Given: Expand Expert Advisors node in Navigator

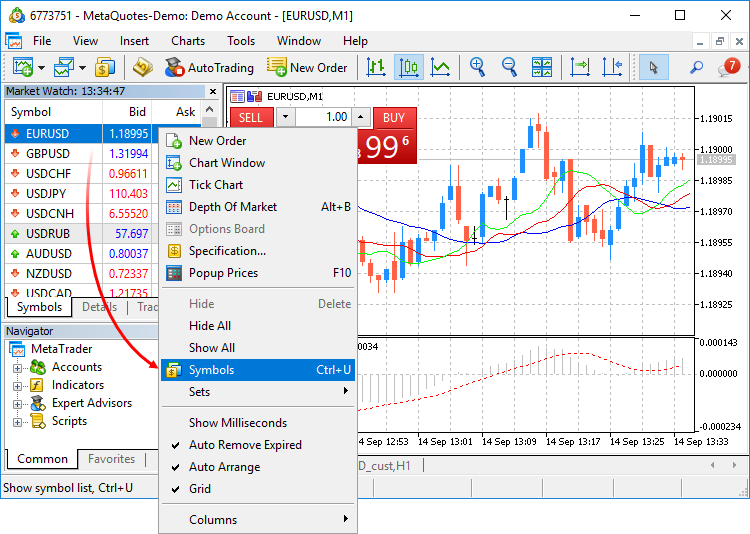Looking at the screenshot, I should pyautogui.click(x=17, y=404).
